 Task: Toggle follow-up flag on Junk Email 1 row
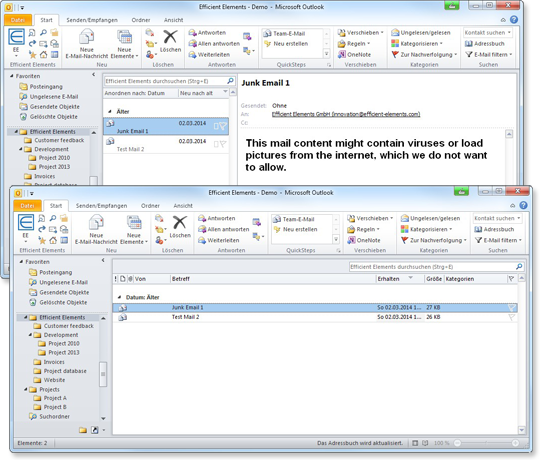tap(512, 307)
